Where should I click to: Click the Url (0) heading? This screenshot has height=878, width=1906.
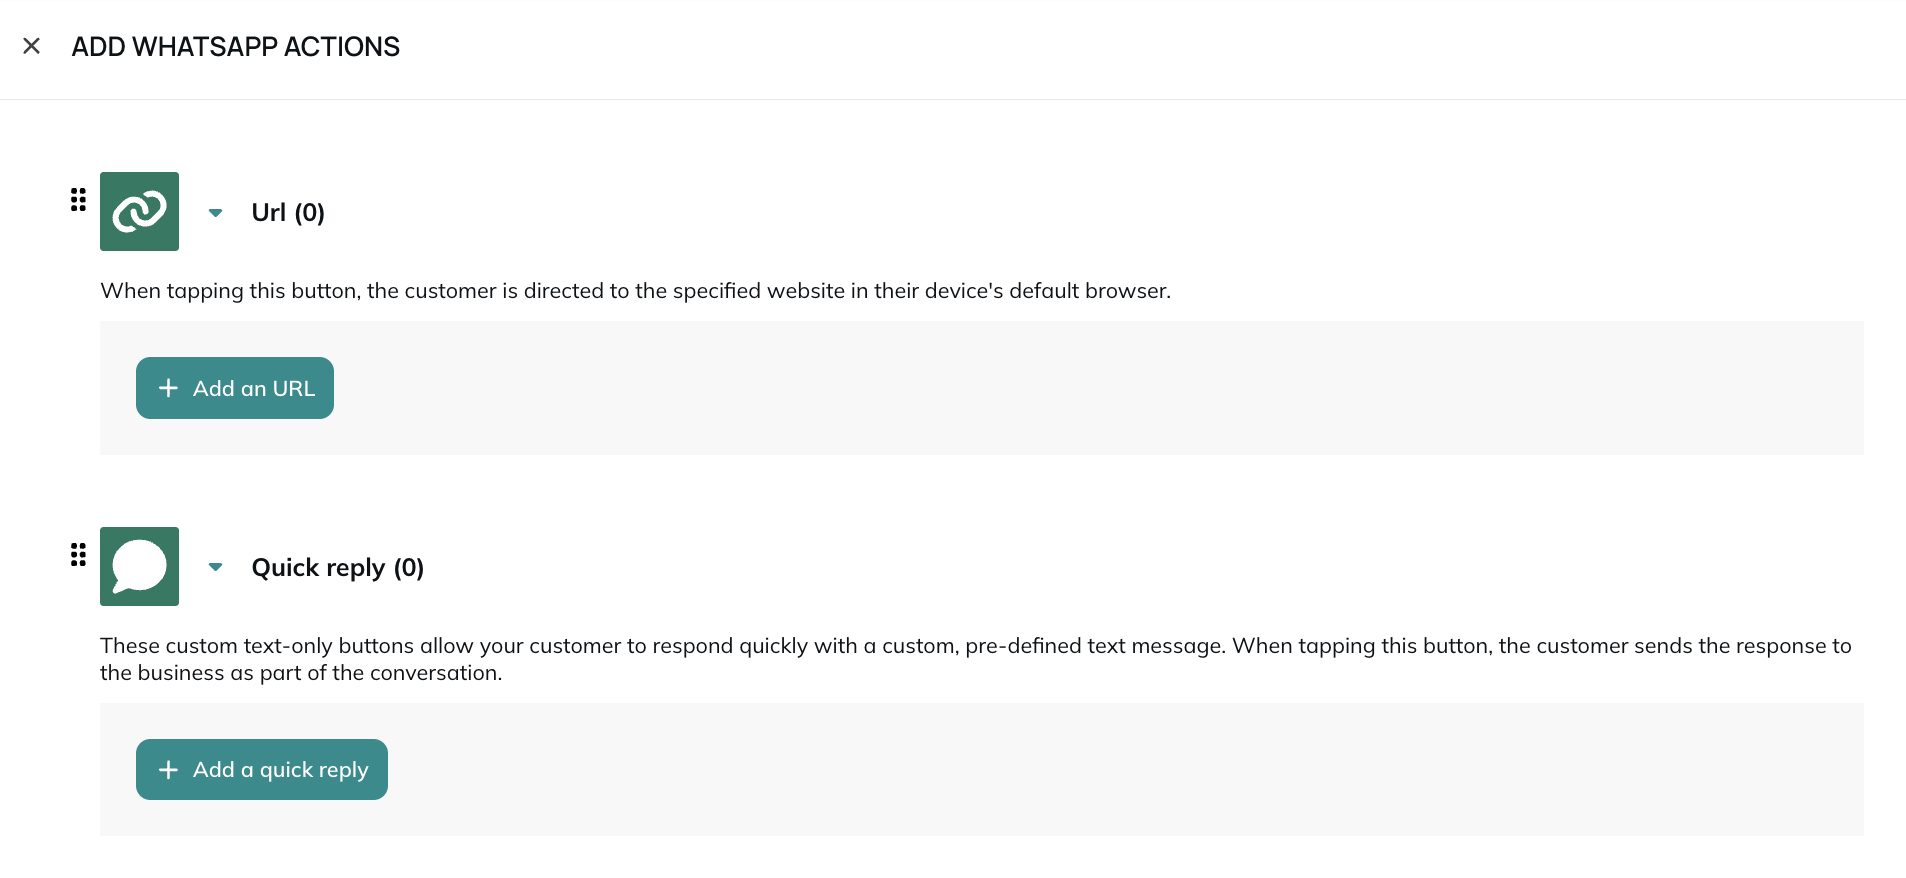click(288, 212)
